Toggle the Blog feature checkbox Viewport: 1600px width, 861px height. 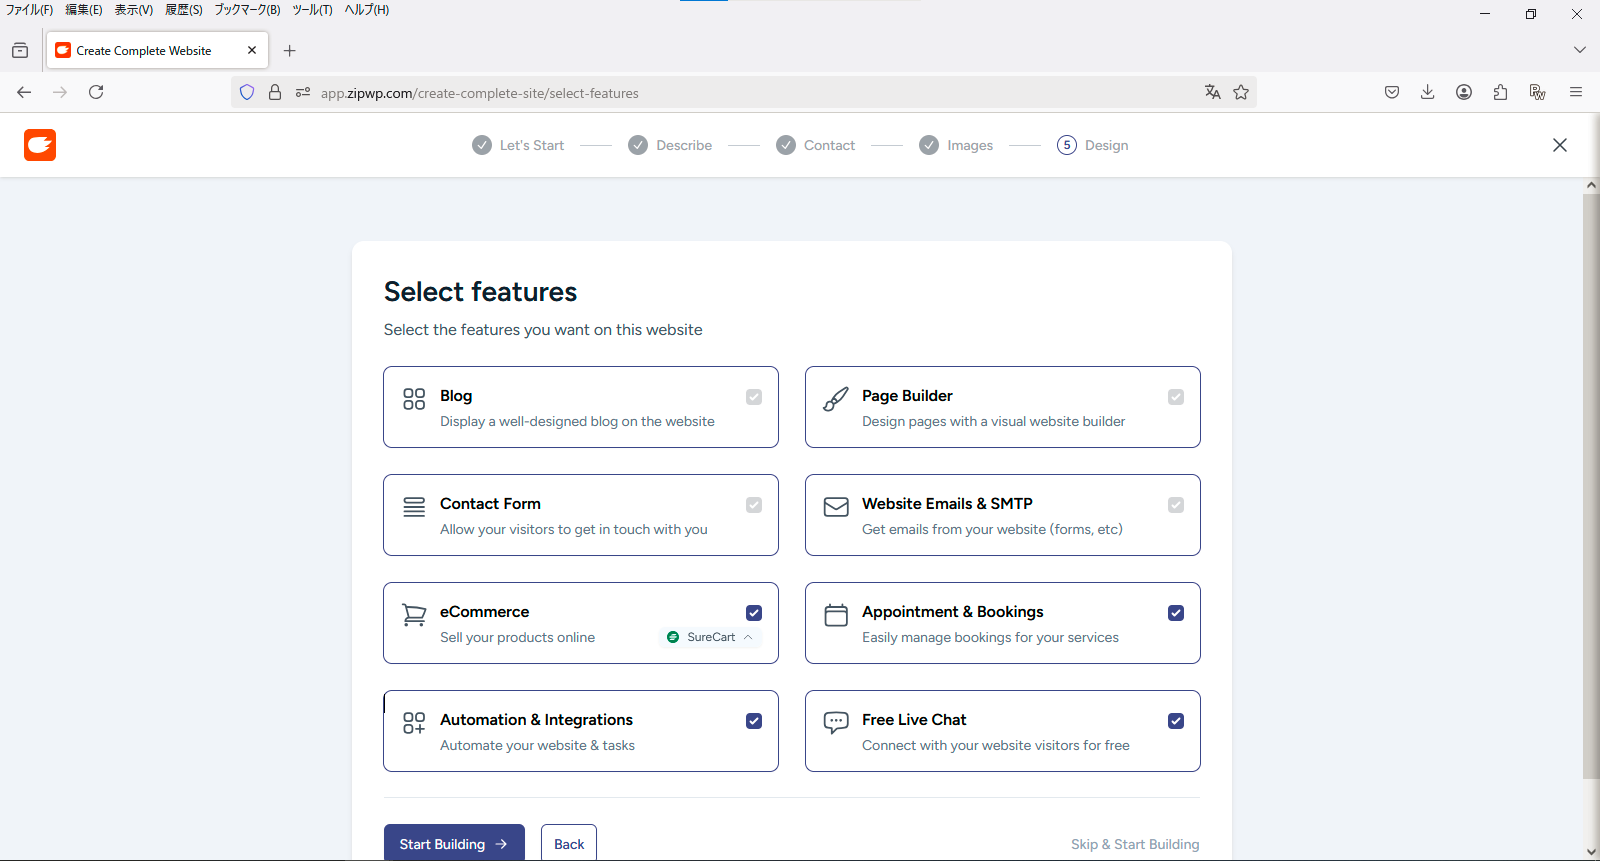point(754,397)
